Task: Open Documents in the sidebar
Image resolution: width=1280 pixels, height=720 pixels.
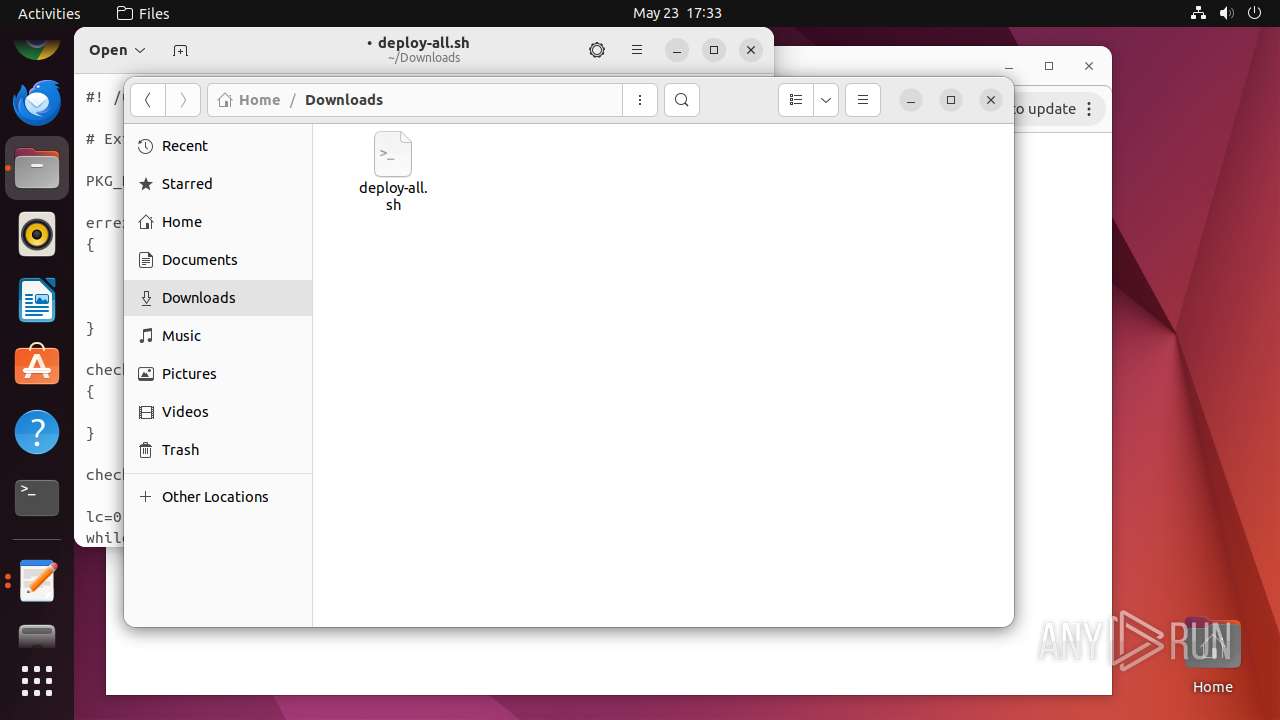Action: (x=218, y=260)
